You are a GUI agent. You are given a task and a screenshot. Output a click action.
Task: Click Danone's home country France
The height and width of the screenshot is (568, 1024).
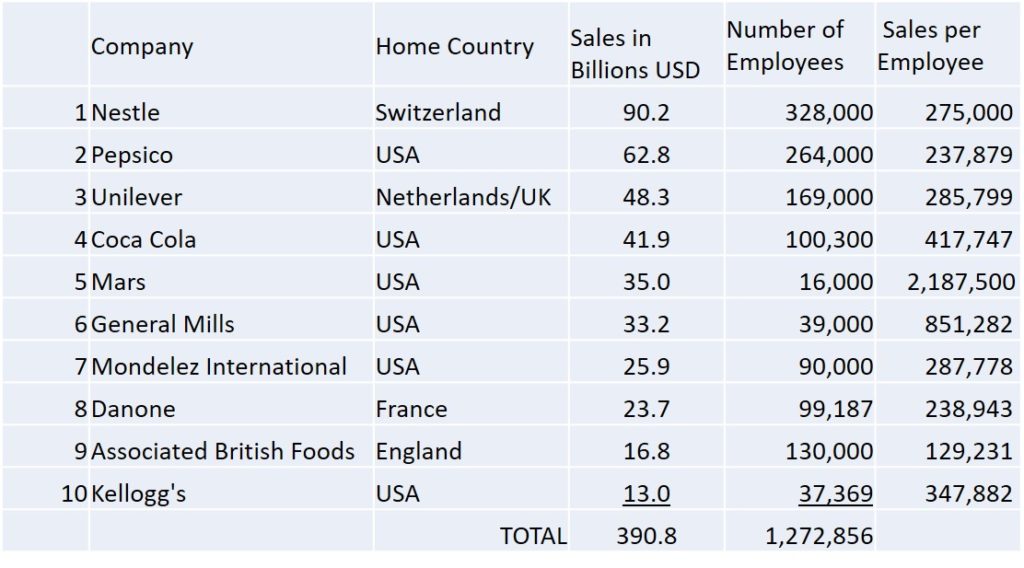click(411, 409)
